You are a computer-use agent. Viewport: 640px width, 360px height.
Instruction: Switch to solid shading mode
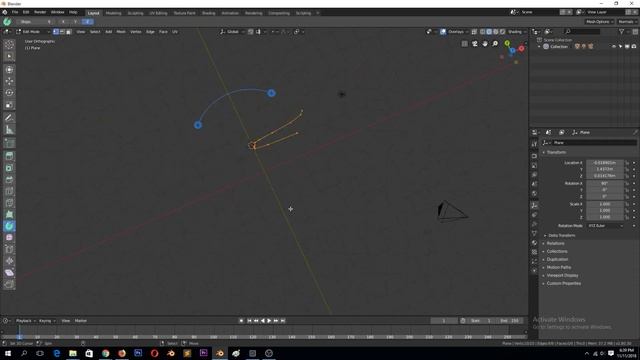[489, 31]
